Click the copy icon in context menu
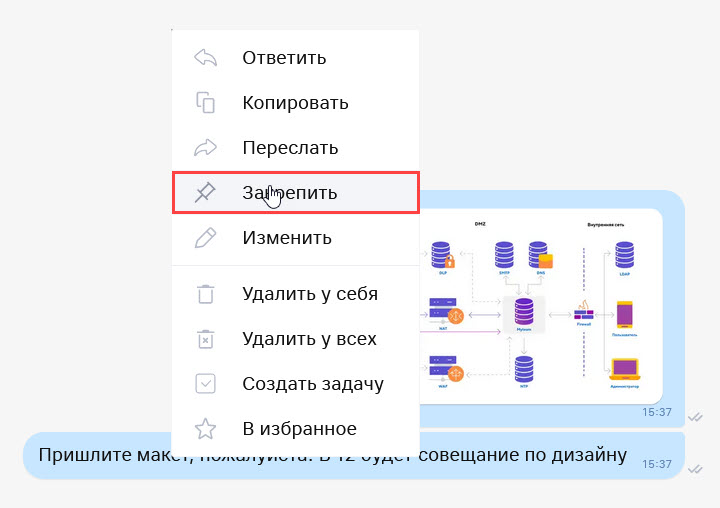The height and width of the screenshot is (508, 720). (205, 102)
